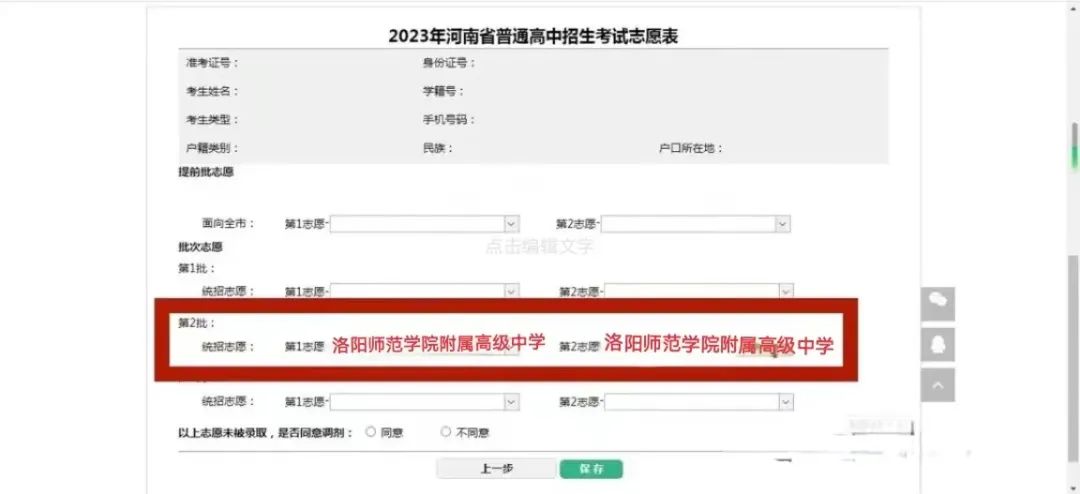Screen dimensions: 1080x494
Task: Select the 同意 radio button for adjustment
Action: coord(371,432)
